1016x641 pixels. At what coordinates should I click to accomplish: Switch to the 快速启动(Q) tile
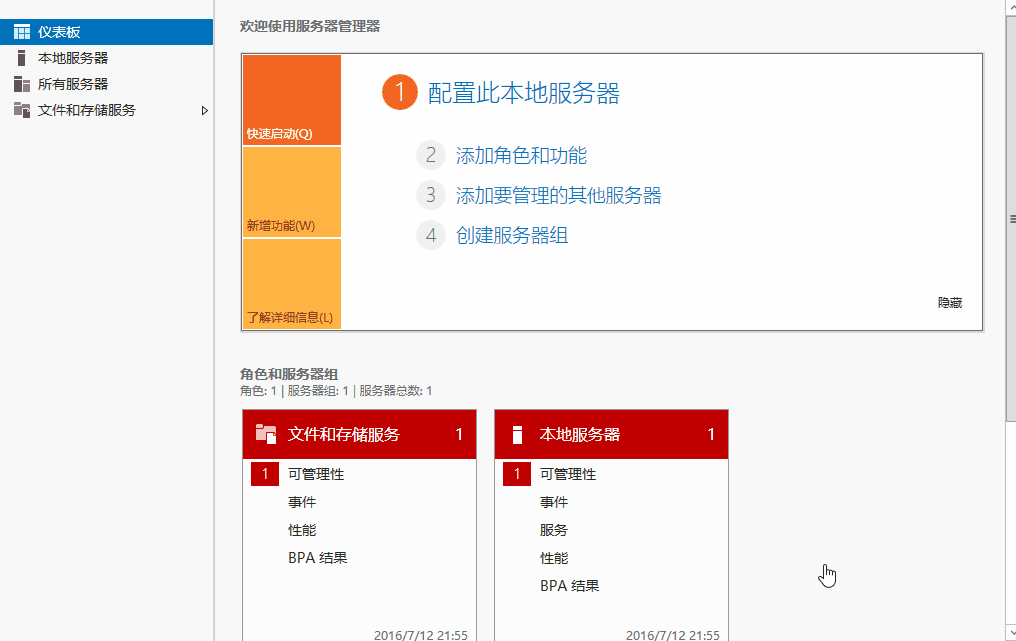coord(292,100)
